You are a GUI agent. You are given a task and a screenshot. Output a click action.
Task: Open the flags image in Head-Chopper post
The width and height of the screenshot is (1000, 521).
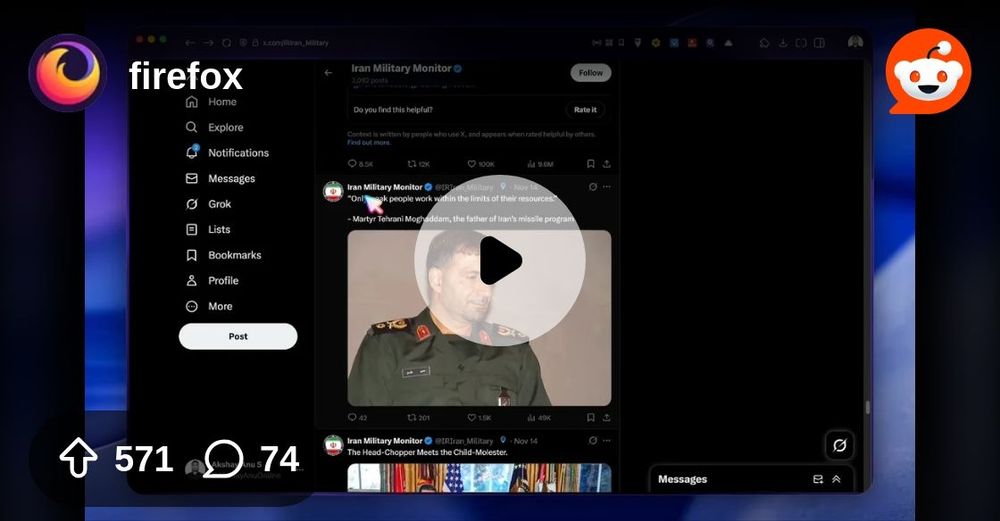[479, 478]
